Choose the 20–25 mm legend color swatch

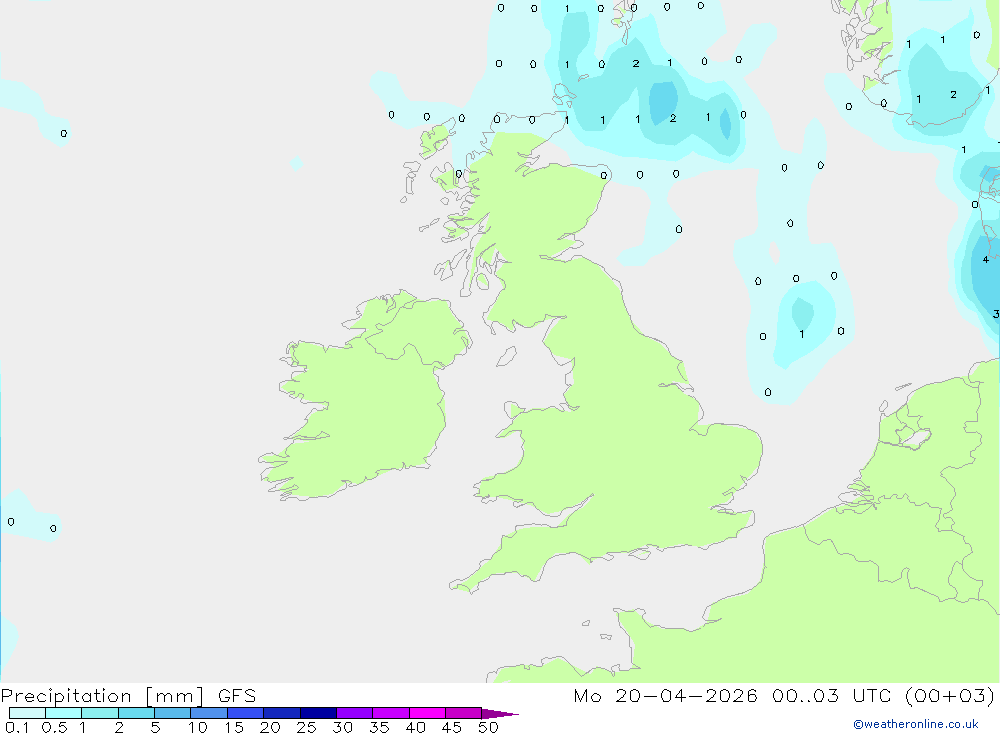point(282,713)
